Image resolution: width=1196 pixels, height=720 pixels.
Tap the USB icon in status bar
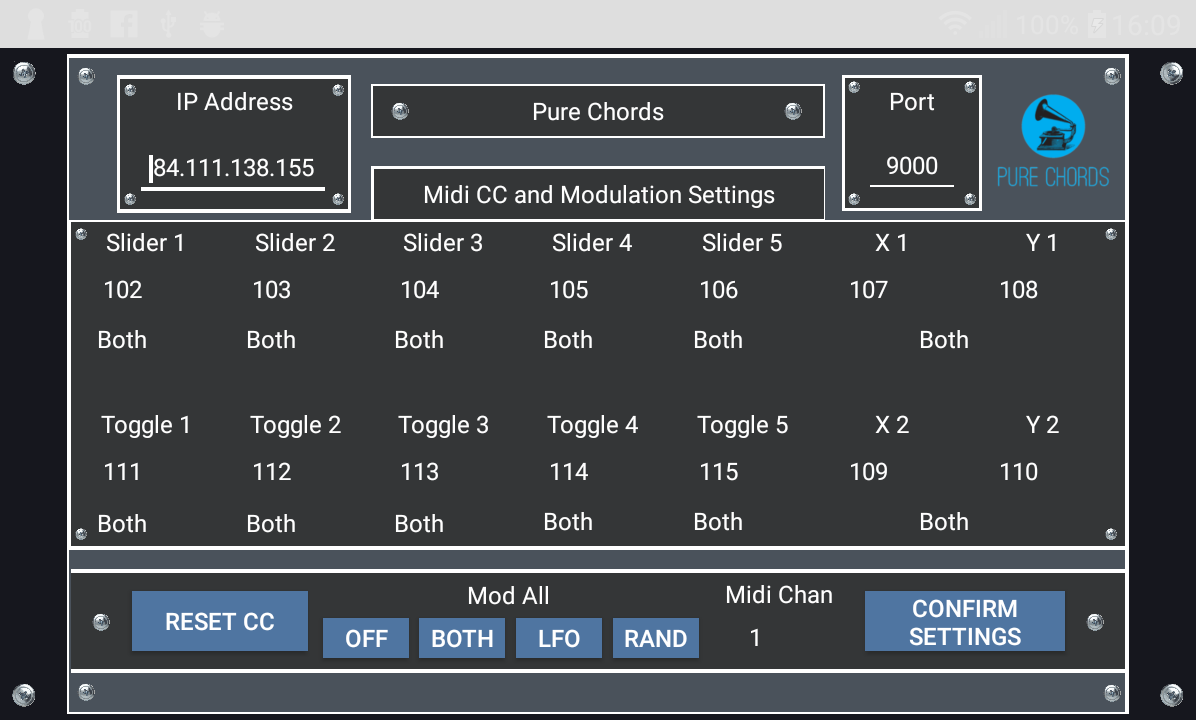(x=168, y=24)
